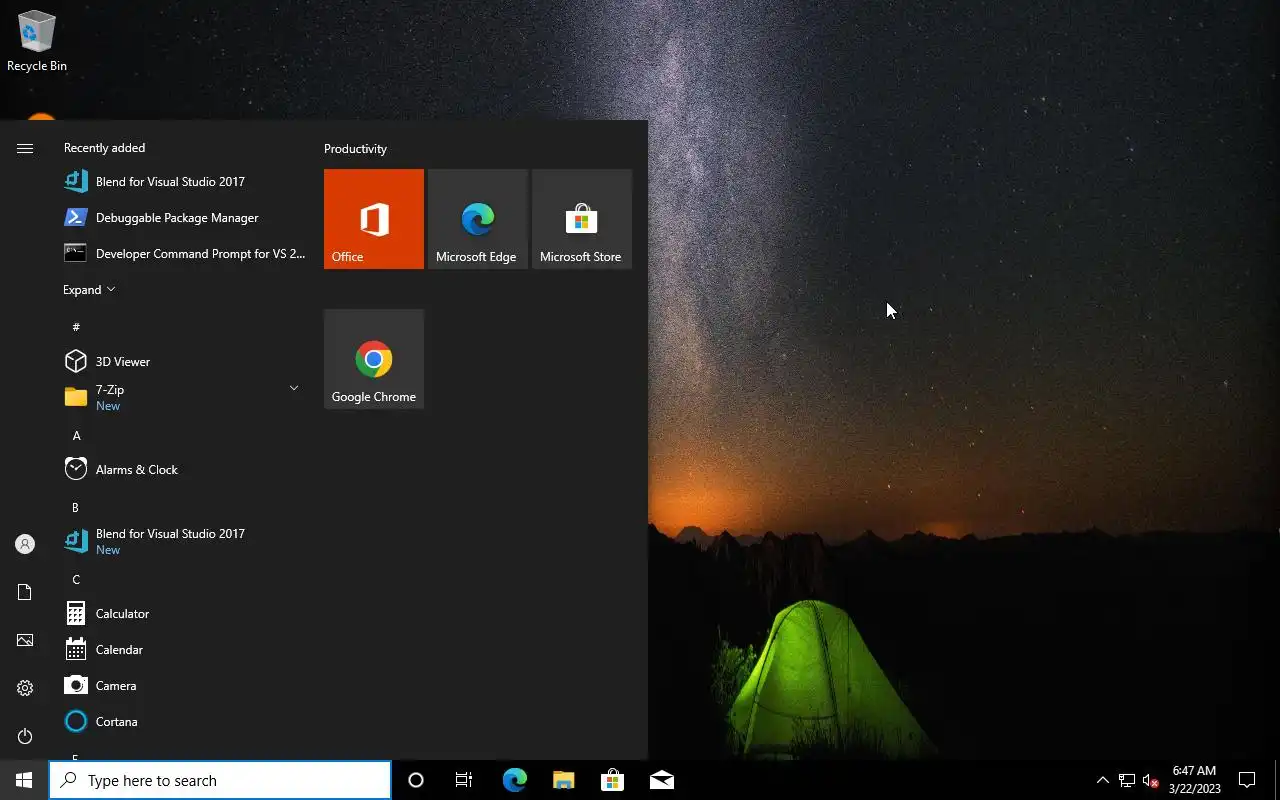Launch Calculator app

point(184,613)
